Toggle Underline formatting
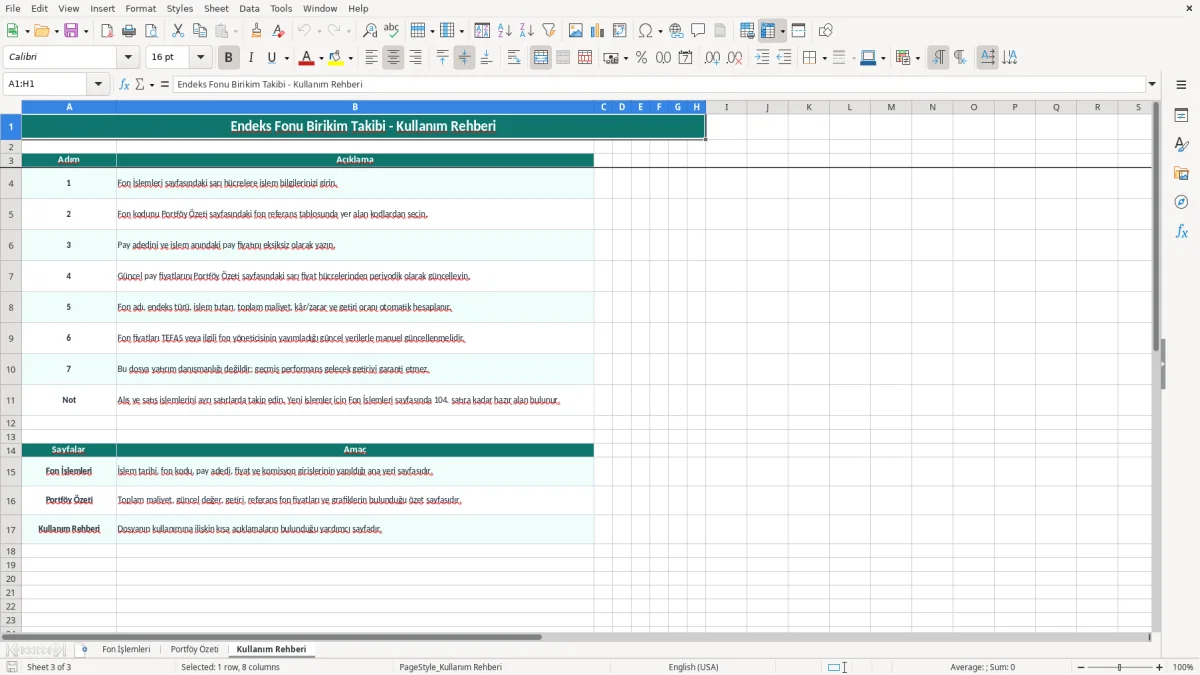Image resolution: width=1200 pixels, height=675 pixels. coord(271,58)
